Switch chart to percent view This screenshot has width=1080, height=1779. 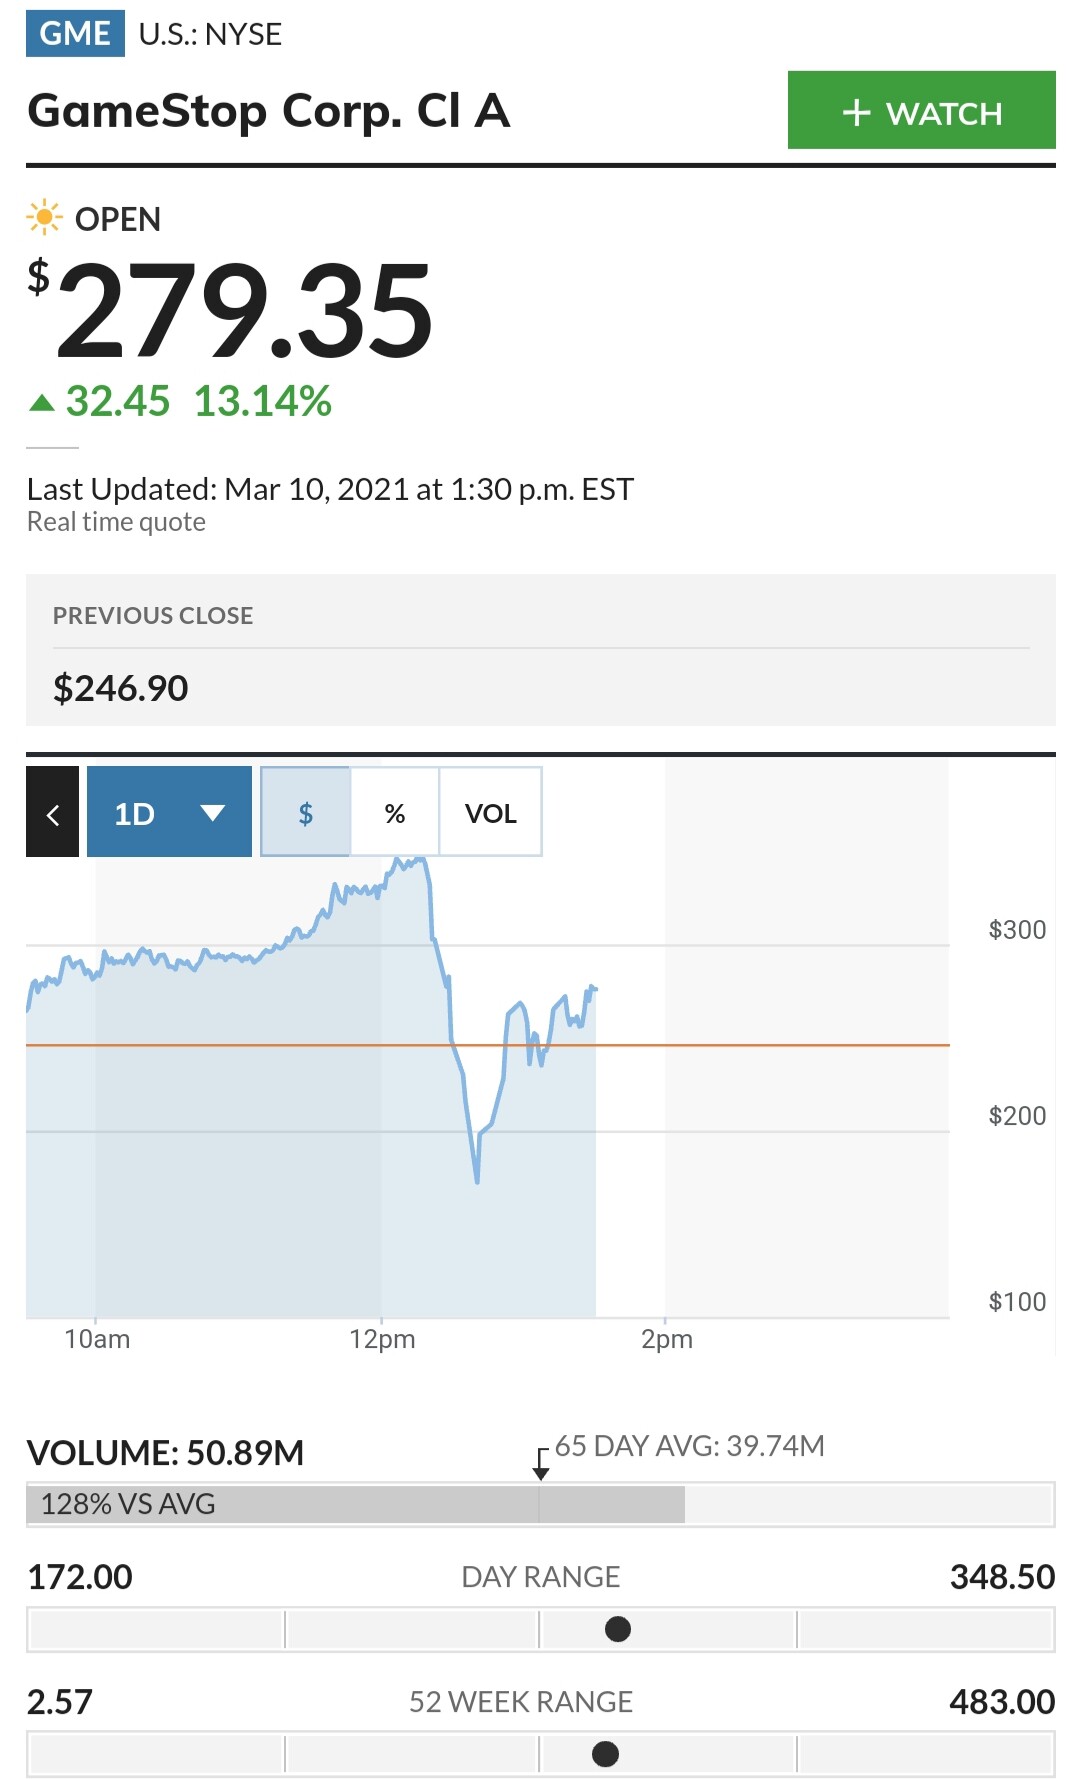click(x=395, y=812)
